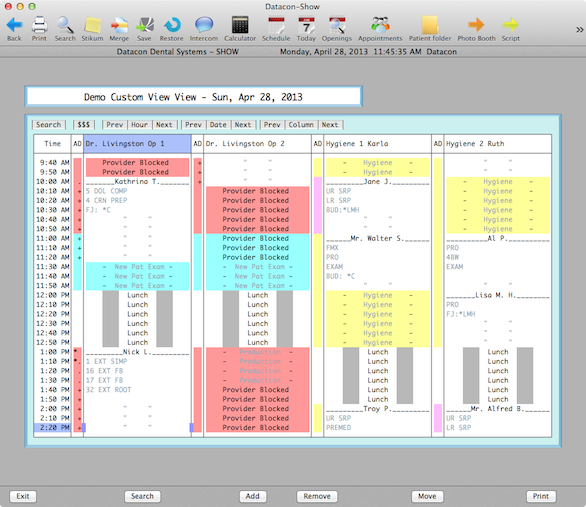Go to Prev date
Image resolution: width=586 pixels, height=507 pixels.
[x=193, y=125]
